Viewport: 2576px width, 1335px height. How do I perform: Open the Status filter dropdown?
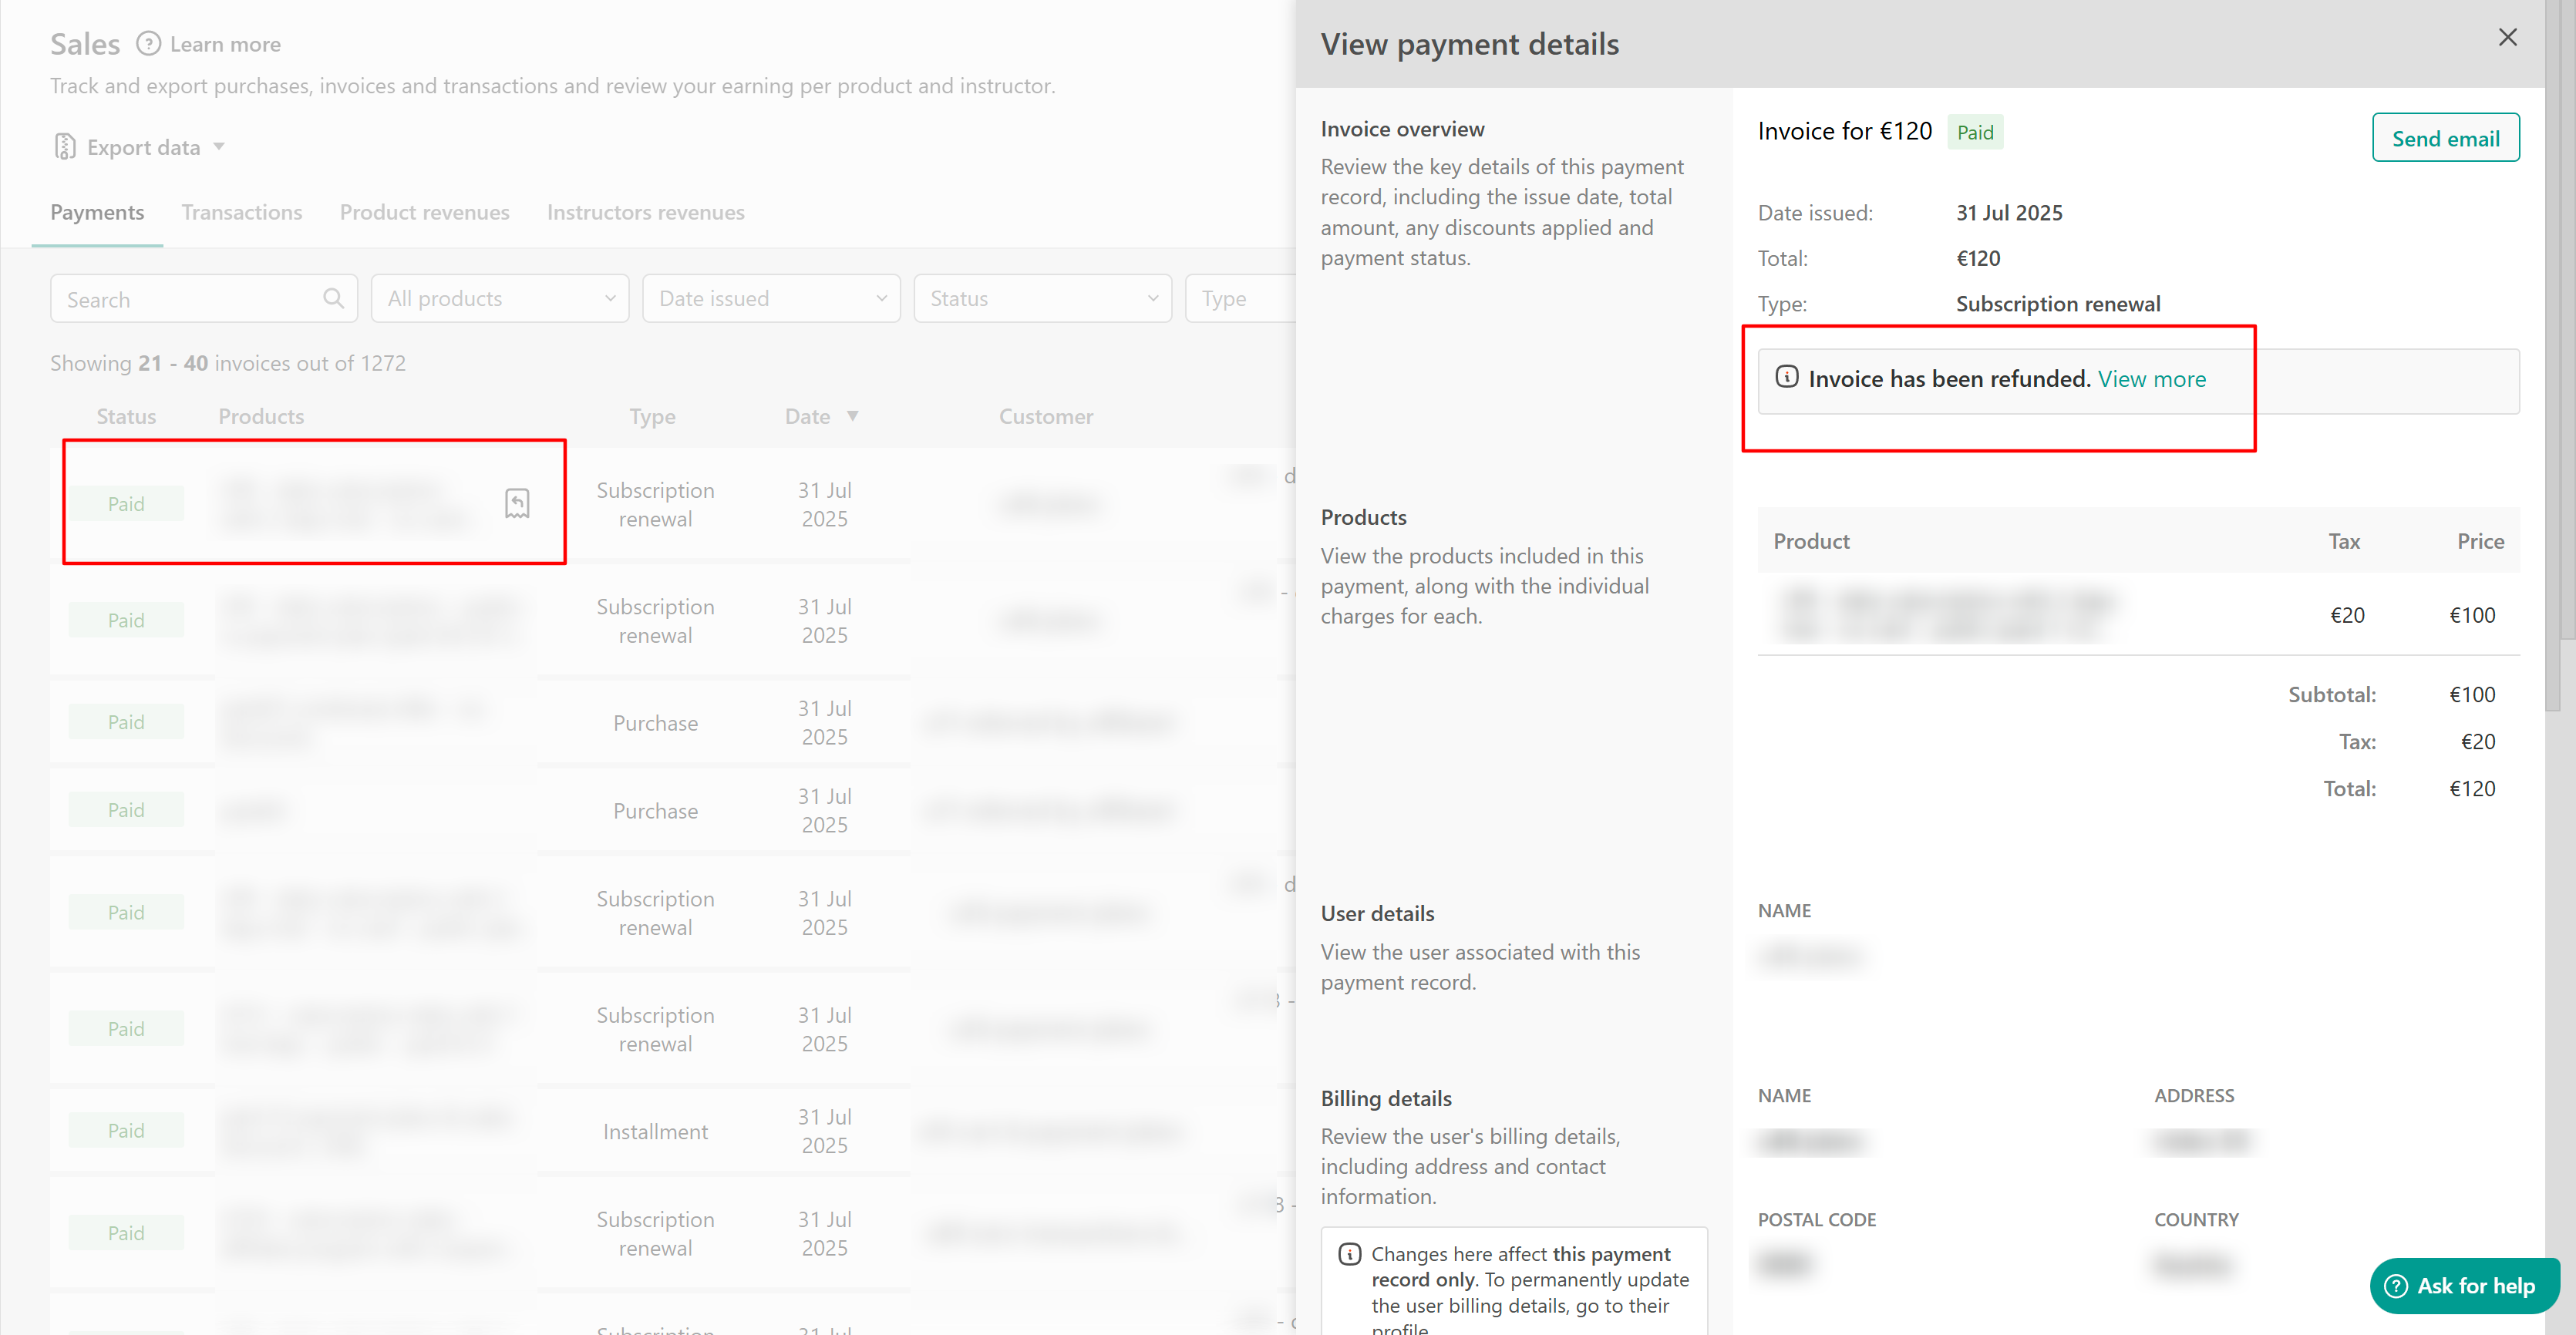click(1042, 298)
